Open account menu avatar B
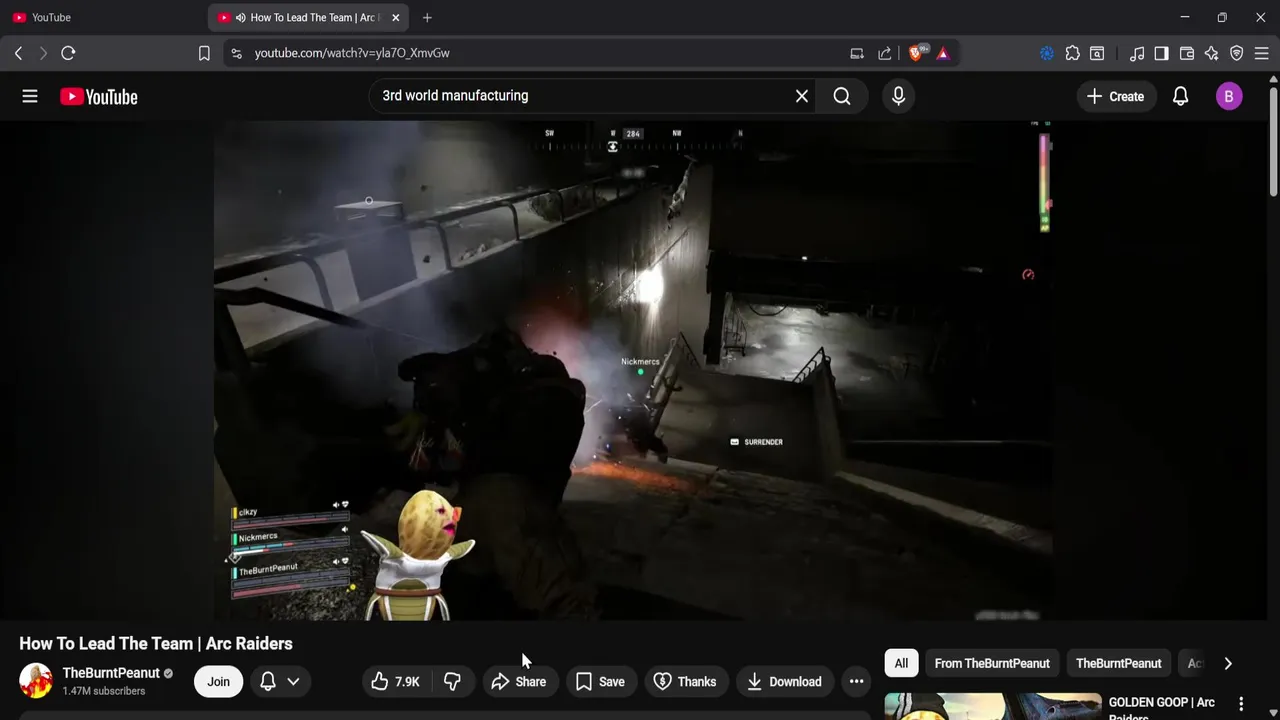Screen dimensions: 1280x720 click(1229, 96)
